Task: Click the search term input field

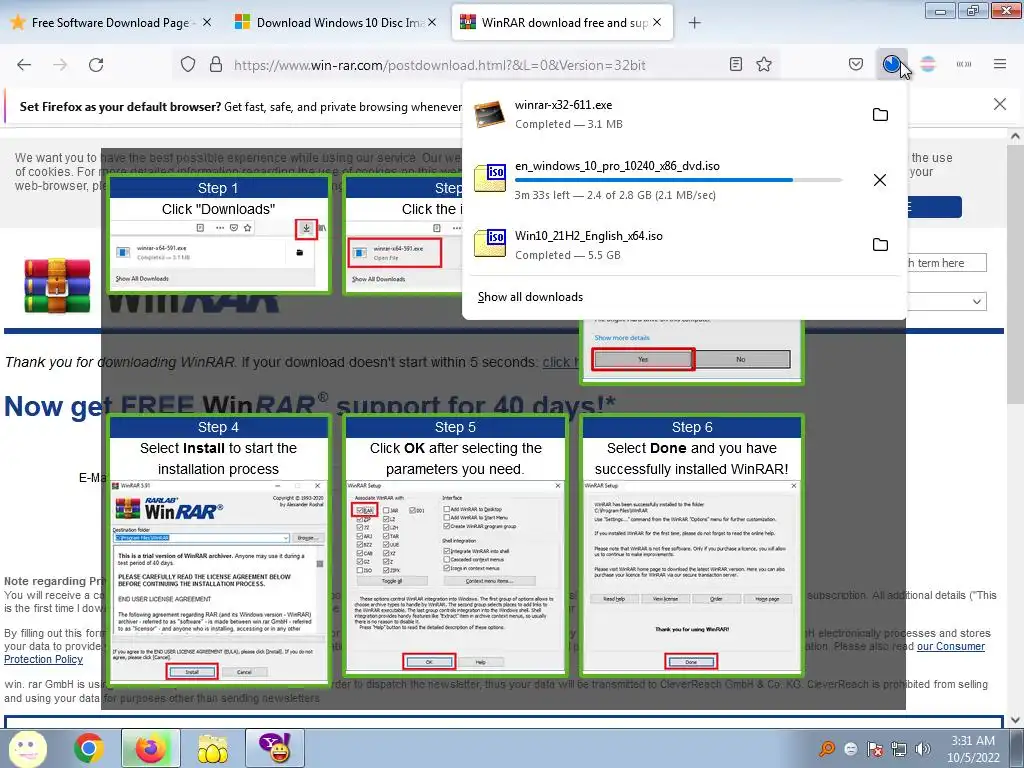Action: [x=946, y=263]
